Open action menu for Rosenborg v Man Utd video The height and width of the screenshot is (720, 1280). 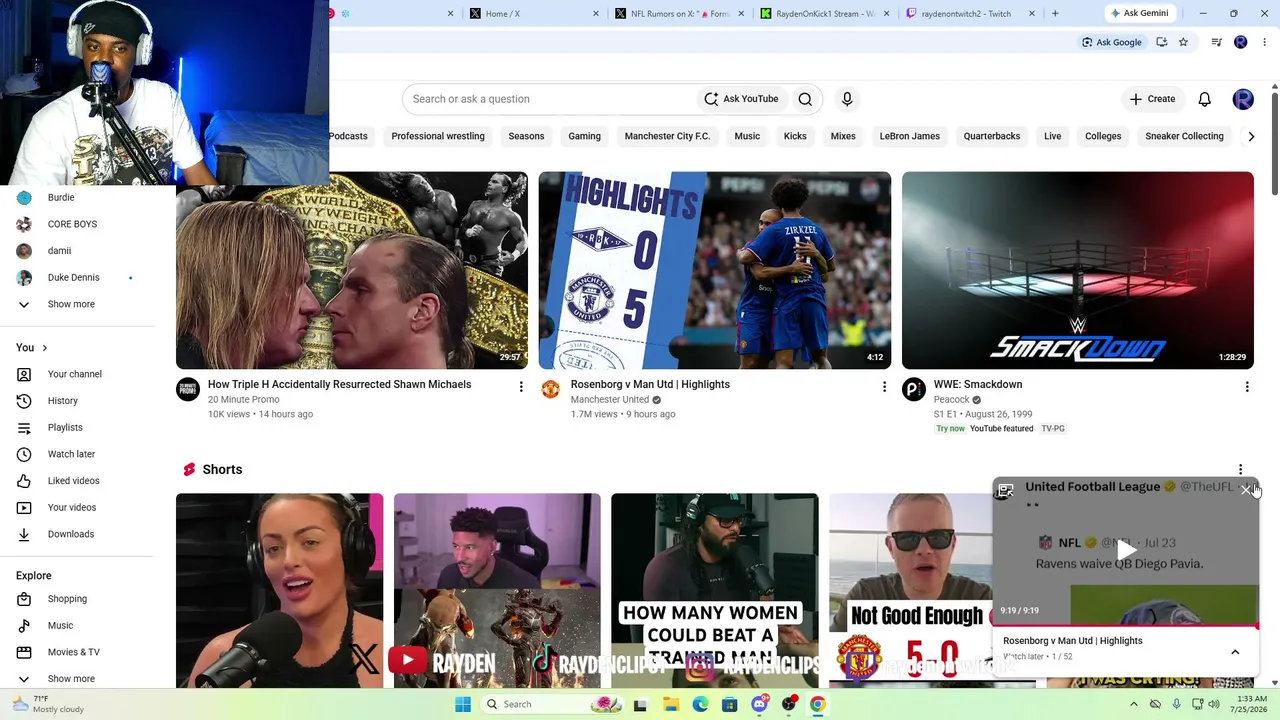884,386
